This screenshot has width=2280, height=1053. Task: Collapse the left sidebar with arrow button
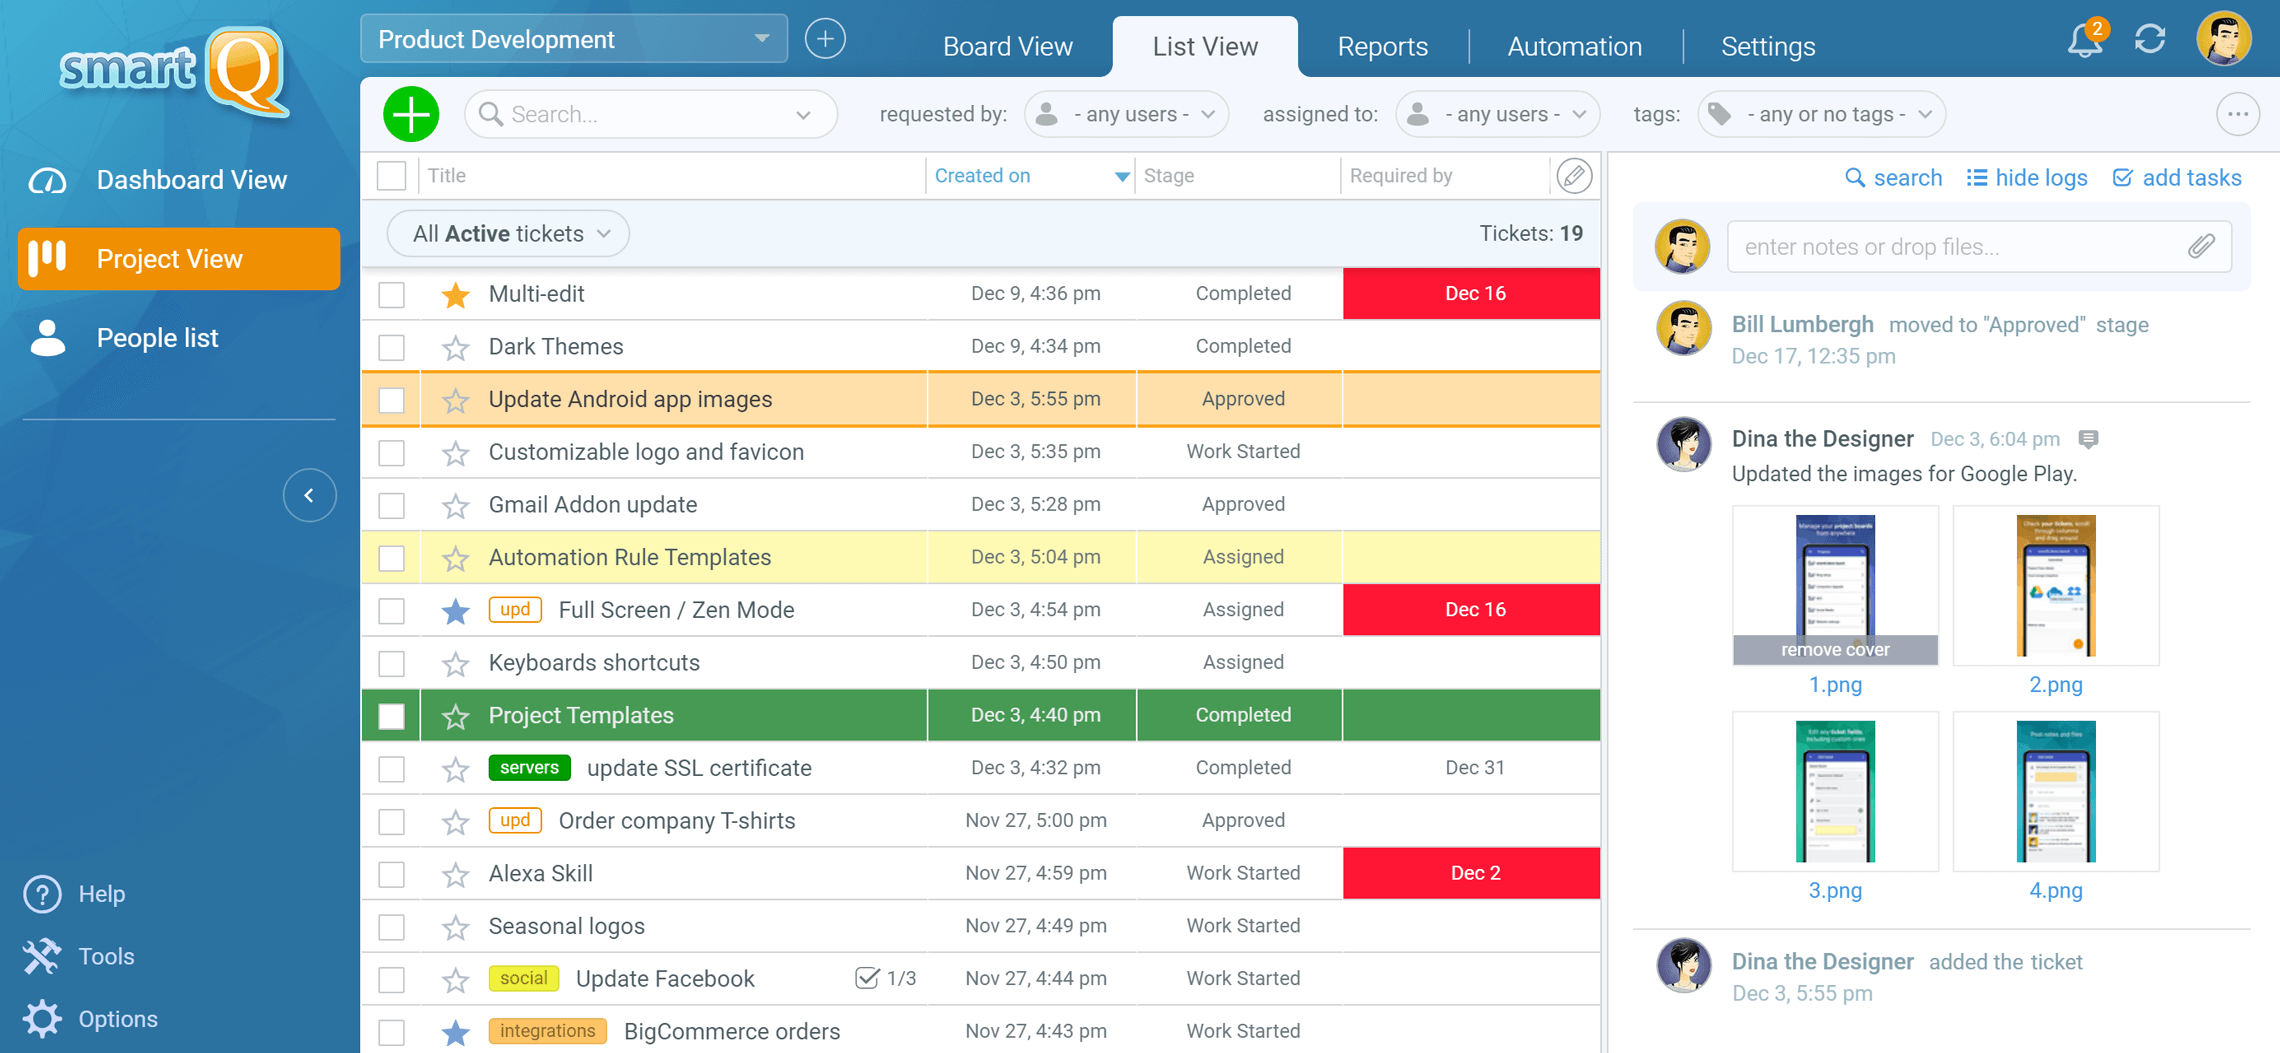(309, 495)
